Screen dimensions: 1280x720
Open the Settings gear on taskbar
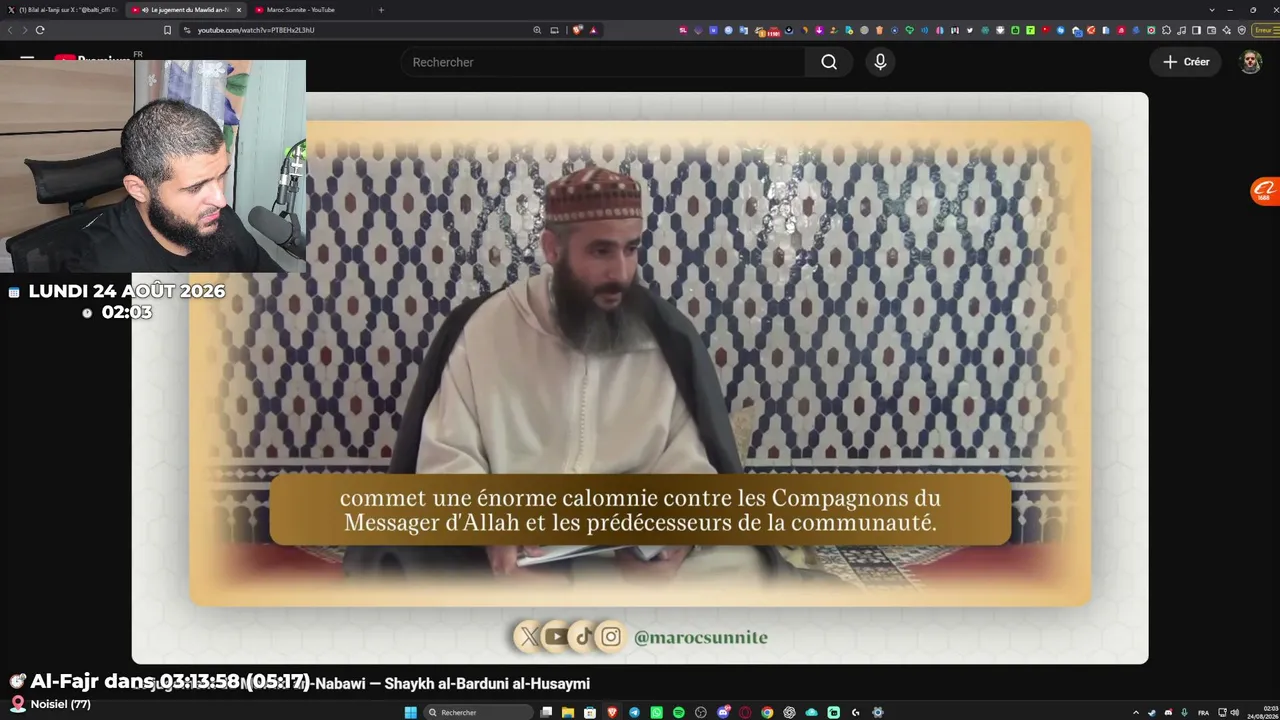pyautogui.click(x=878, y=712)
